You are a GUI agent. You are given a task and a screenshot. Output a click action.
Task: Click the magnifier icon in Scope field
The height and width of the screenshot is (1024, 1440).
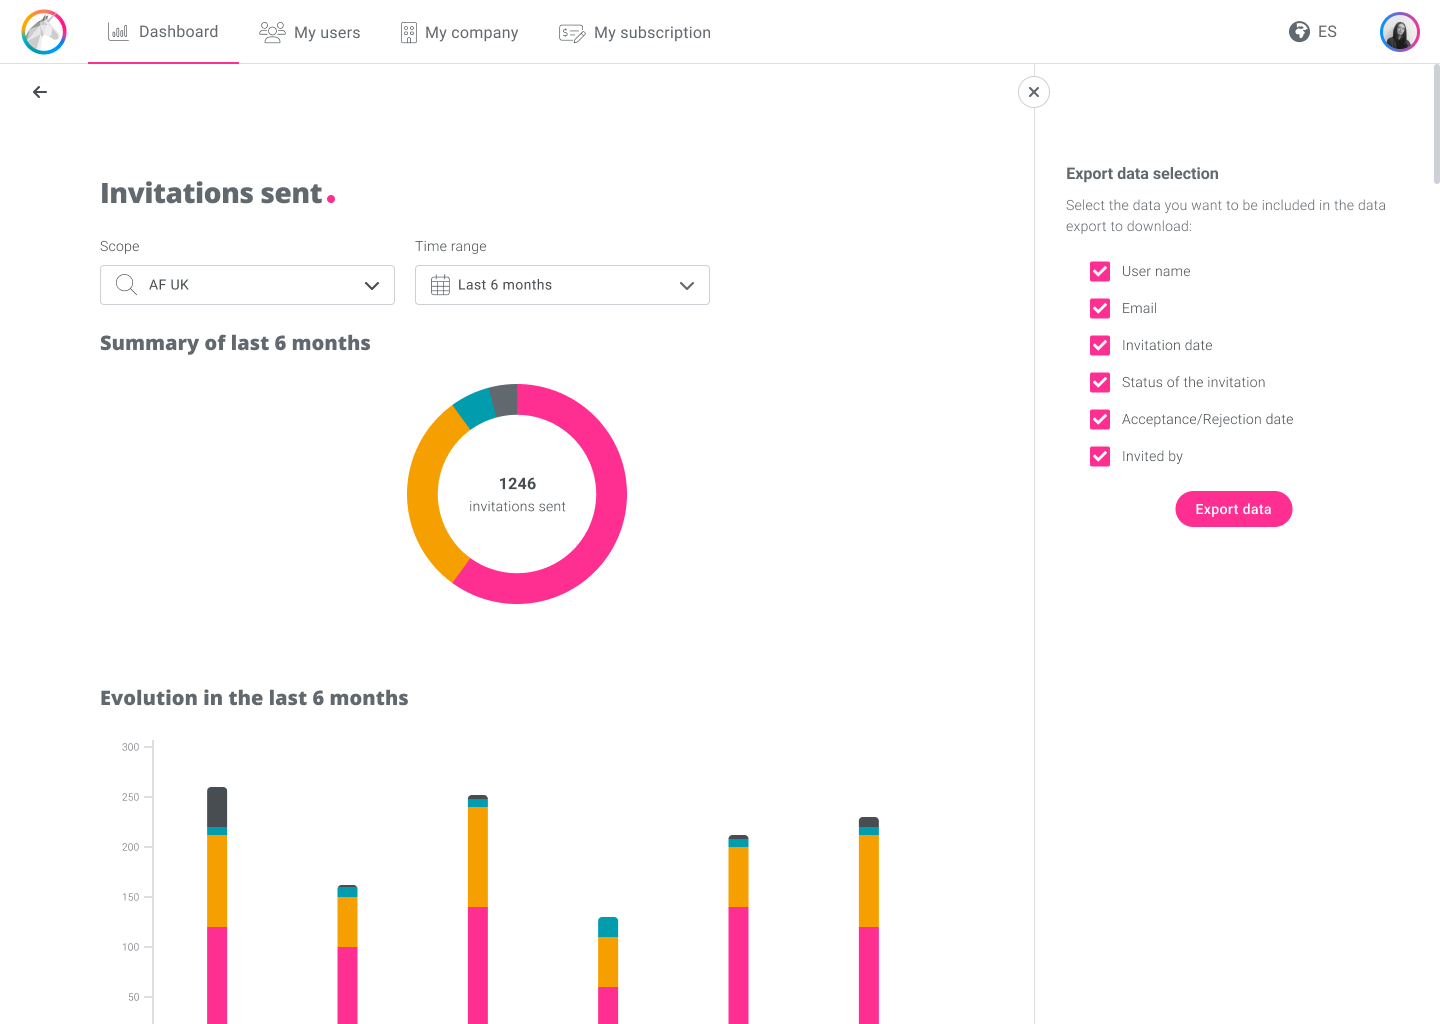(126, 285)
